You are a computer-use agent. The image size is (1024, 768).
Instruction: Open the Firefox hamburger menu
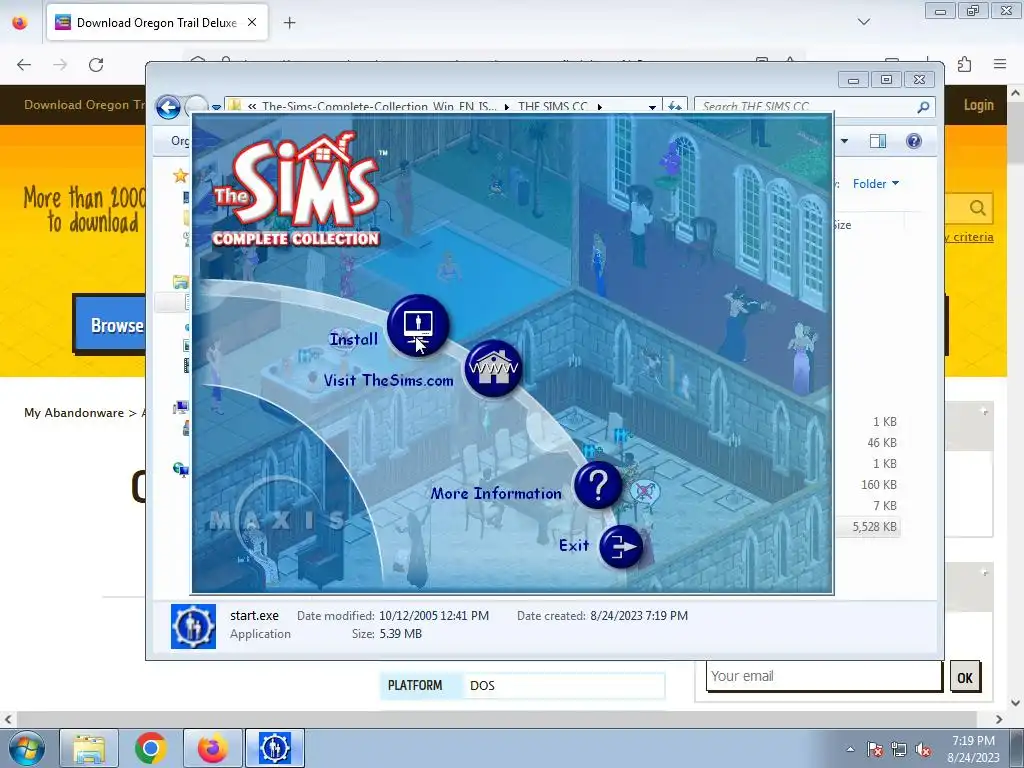coord(1000,64)
